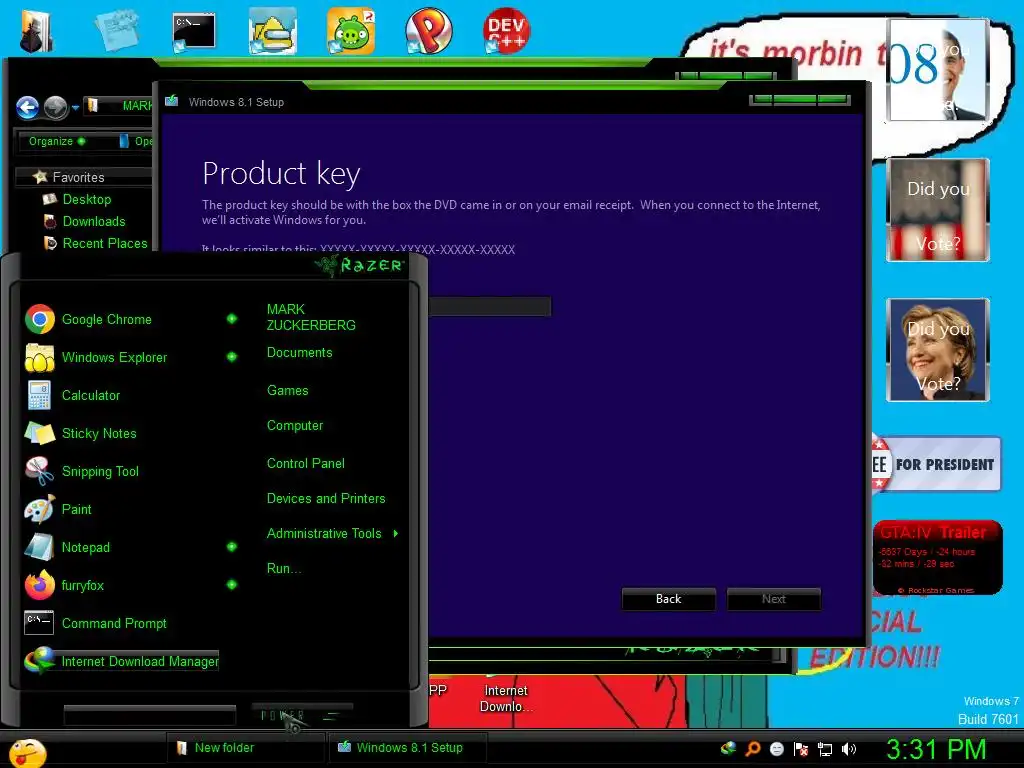
Task: Open Computer from the start menu
Action: [295, 426]
